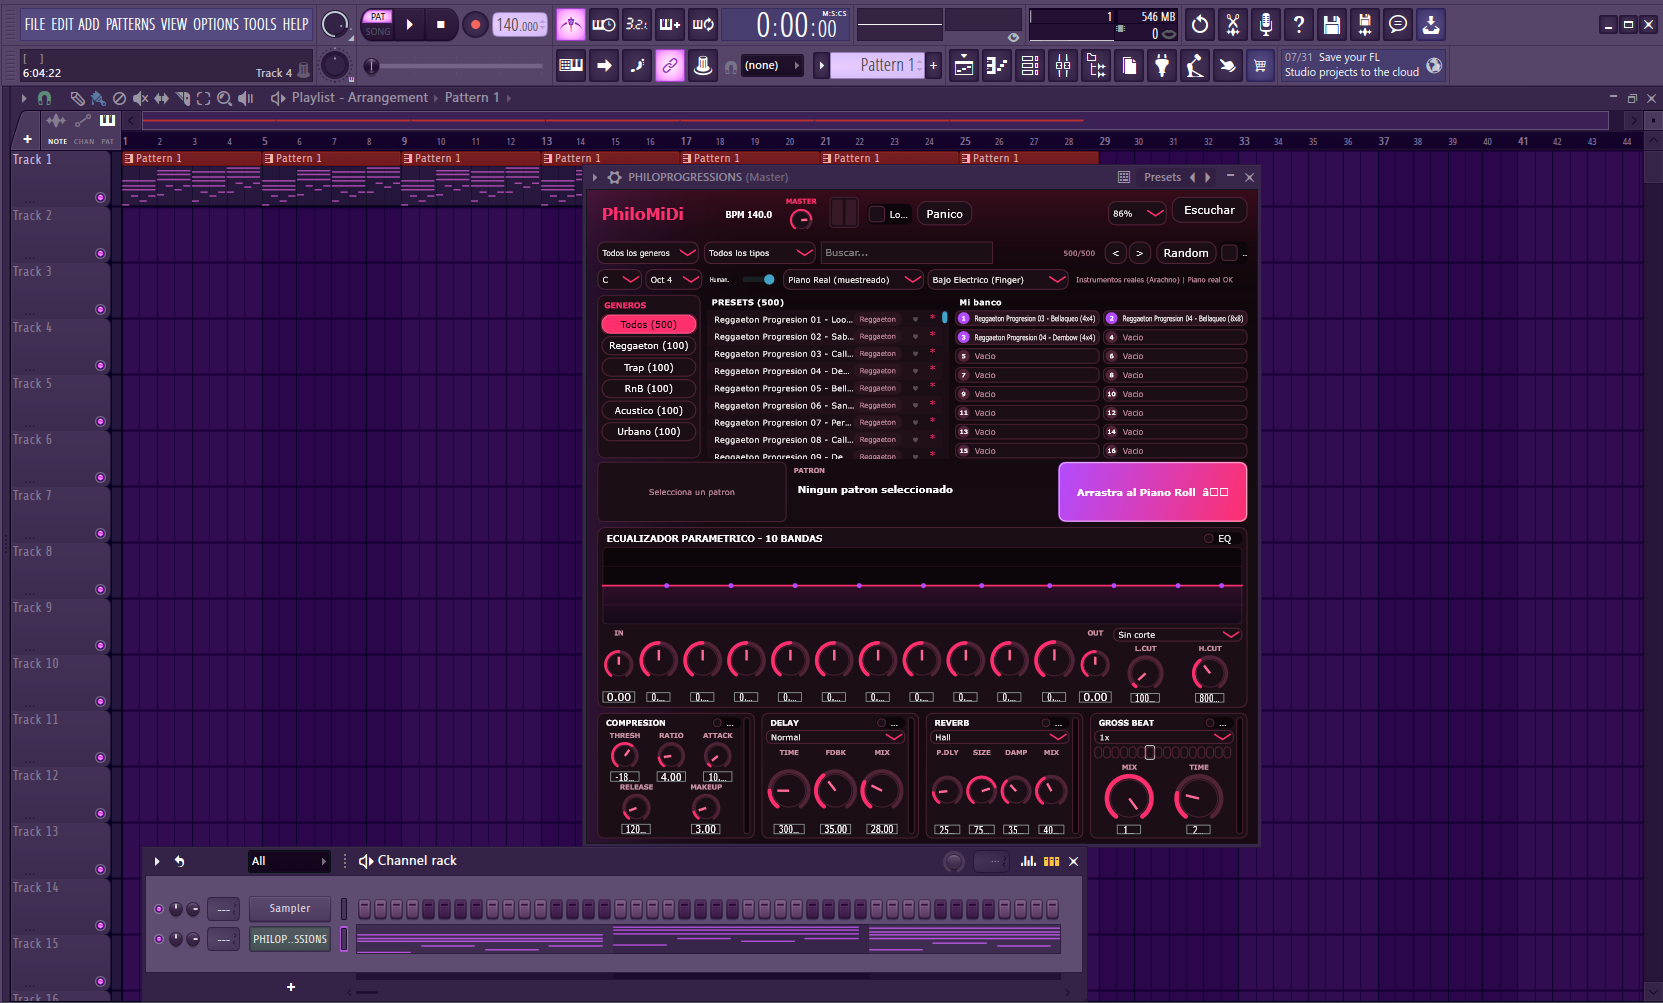Toggle the Sampler channel mute LED
The image size is (1663, 1003).
[159, 909]
